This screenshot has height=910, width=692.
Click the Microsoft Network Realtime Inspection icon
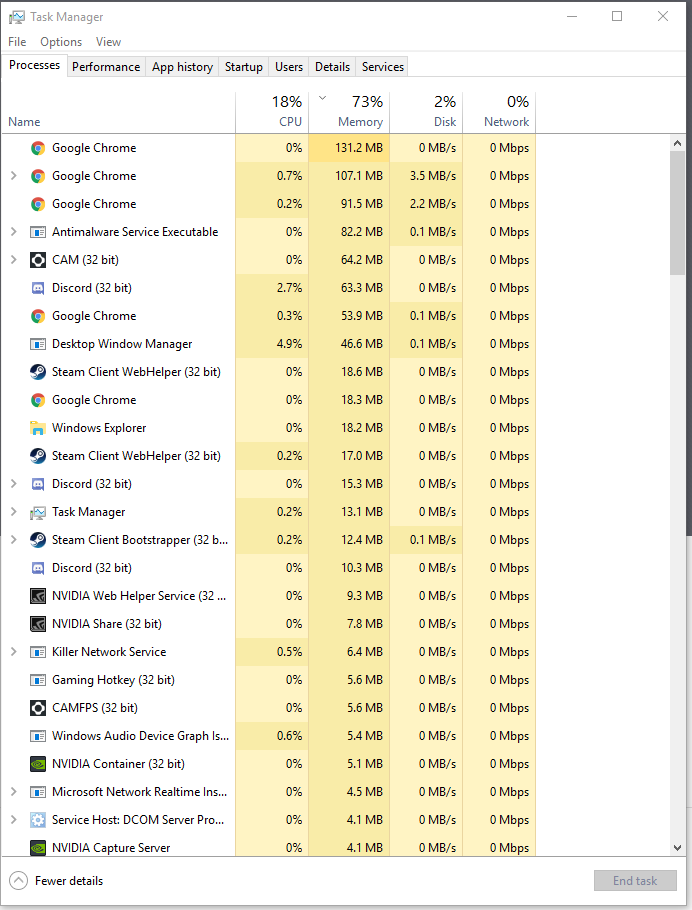tap(38, 792)
